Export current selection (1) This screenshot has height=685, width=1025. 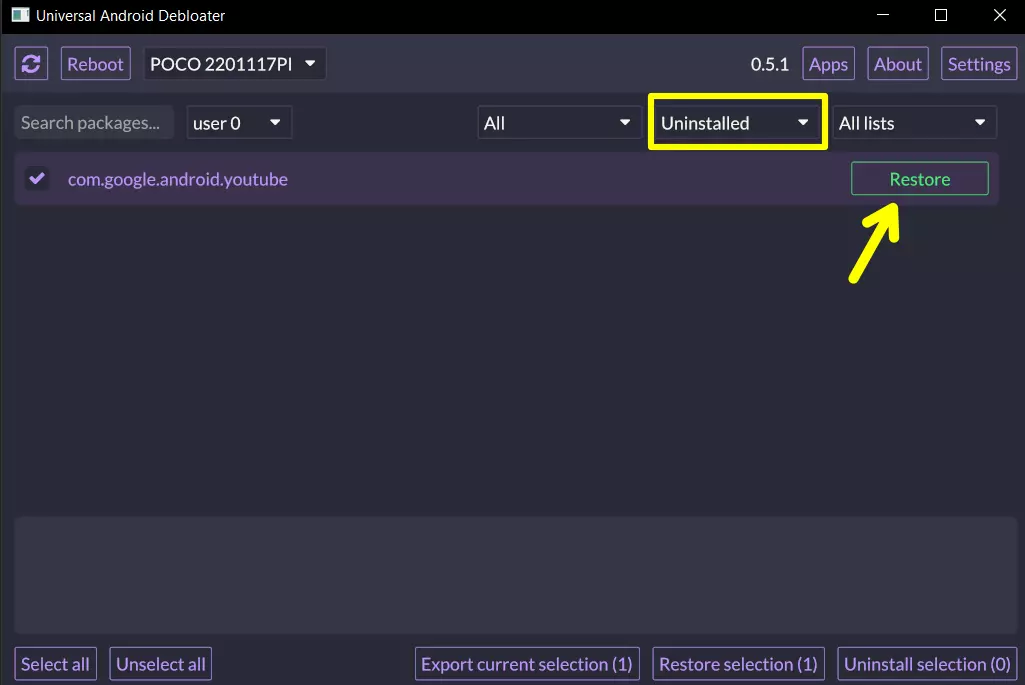tap(526, 664)
